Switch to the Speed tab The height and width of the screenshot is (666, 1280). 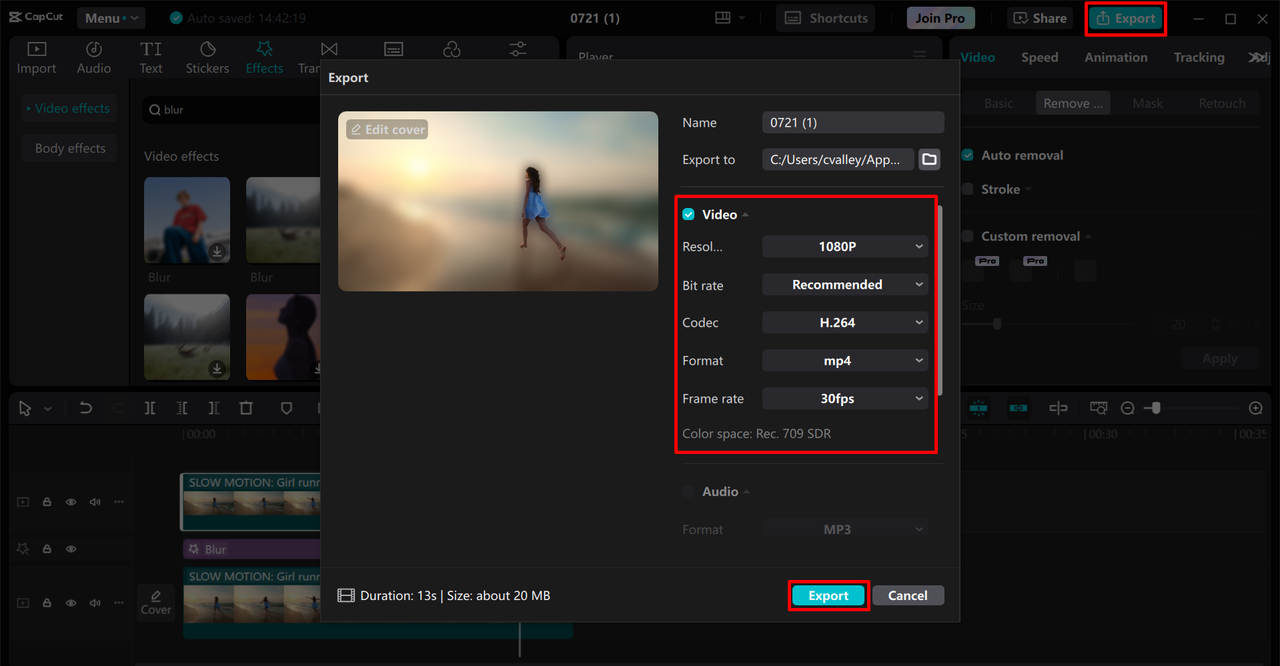(x=1039, y=57)
